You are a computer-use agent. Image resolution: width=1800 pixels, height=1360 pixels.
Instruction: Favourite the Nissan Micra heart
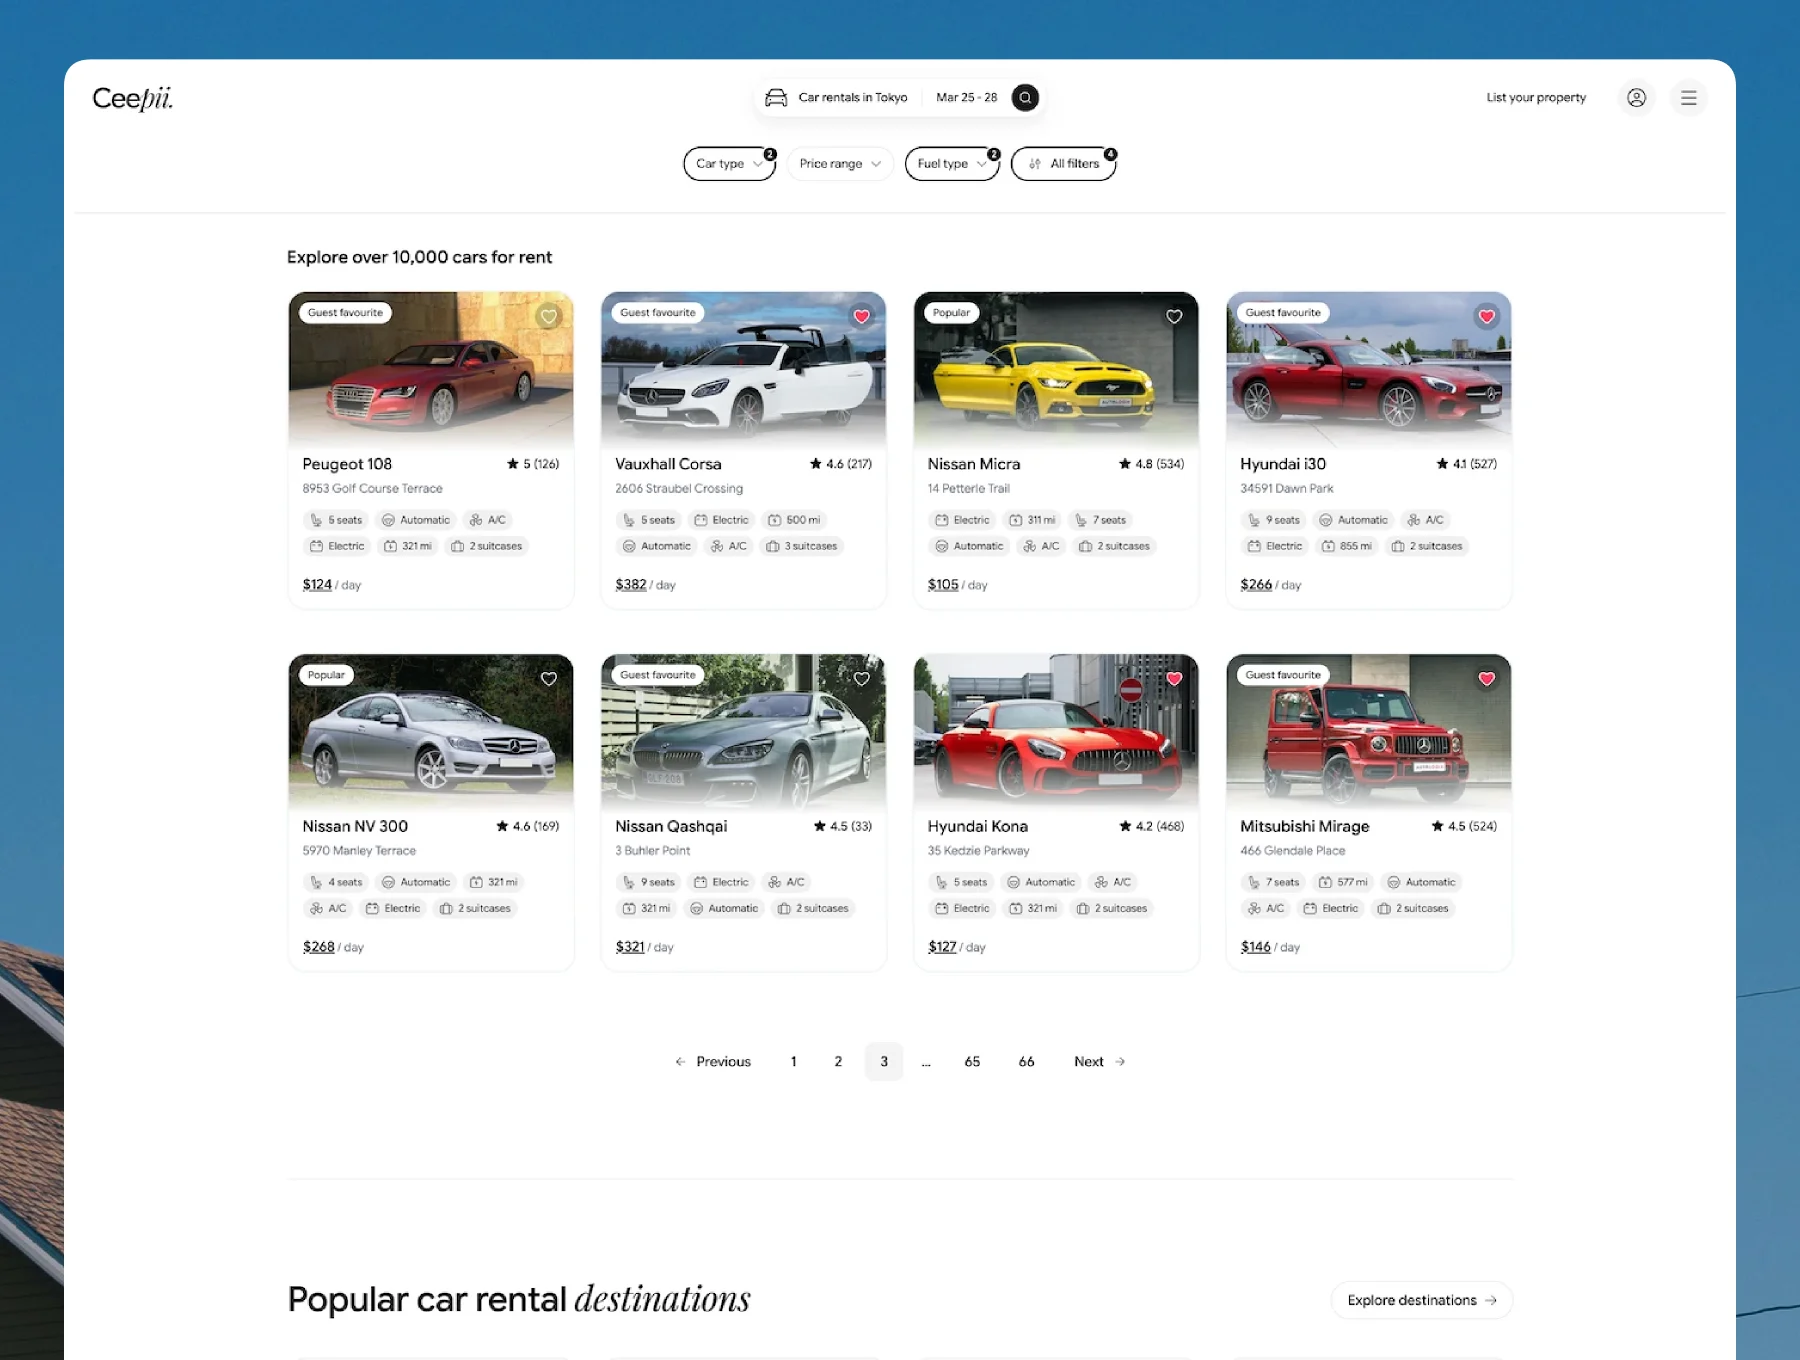tap(1174, 317)
